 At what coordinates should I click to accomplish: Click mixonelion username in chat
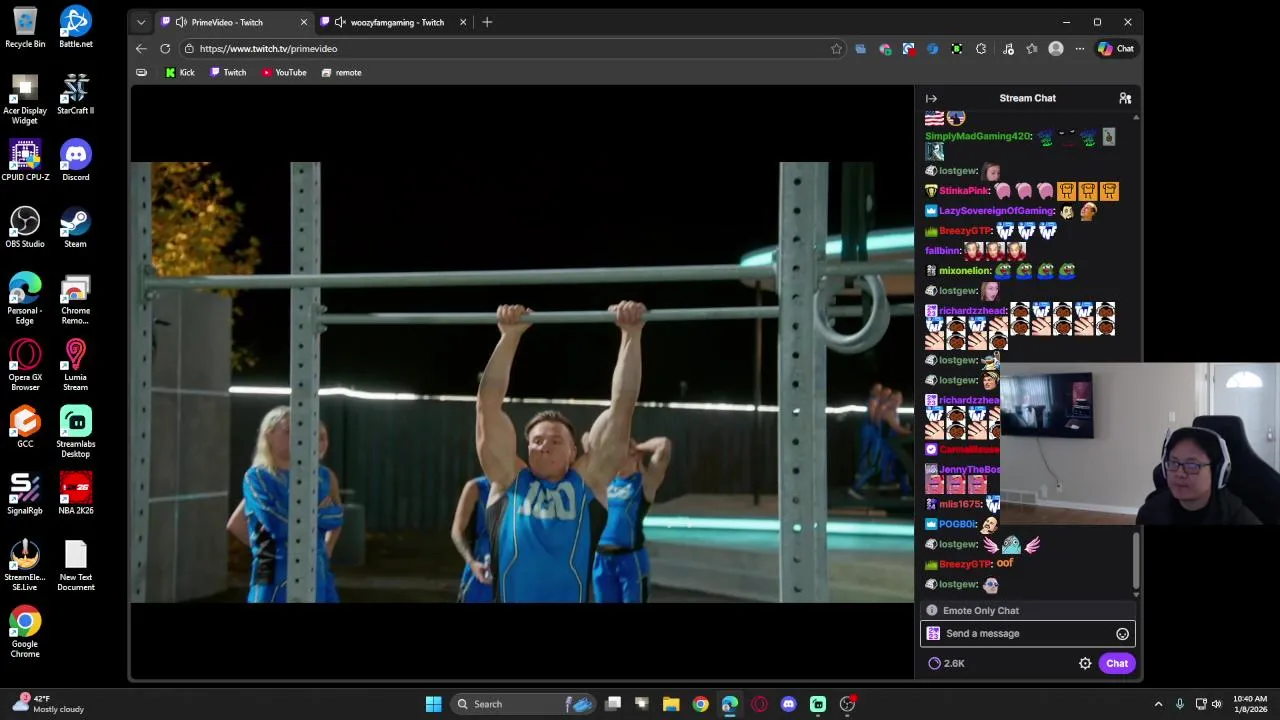(965, 271)
